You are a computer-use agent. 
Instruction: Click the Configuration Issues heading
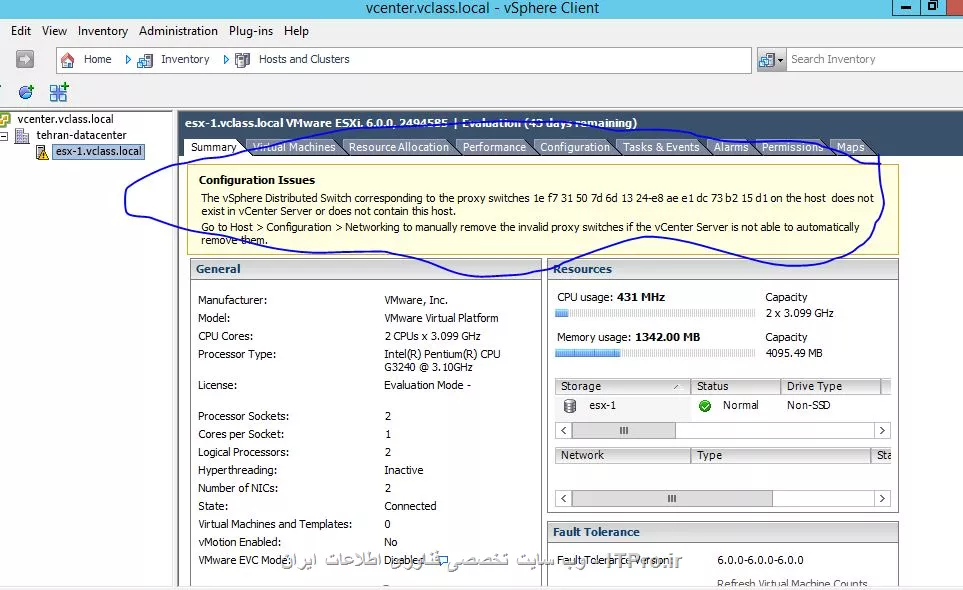[257, 180]
